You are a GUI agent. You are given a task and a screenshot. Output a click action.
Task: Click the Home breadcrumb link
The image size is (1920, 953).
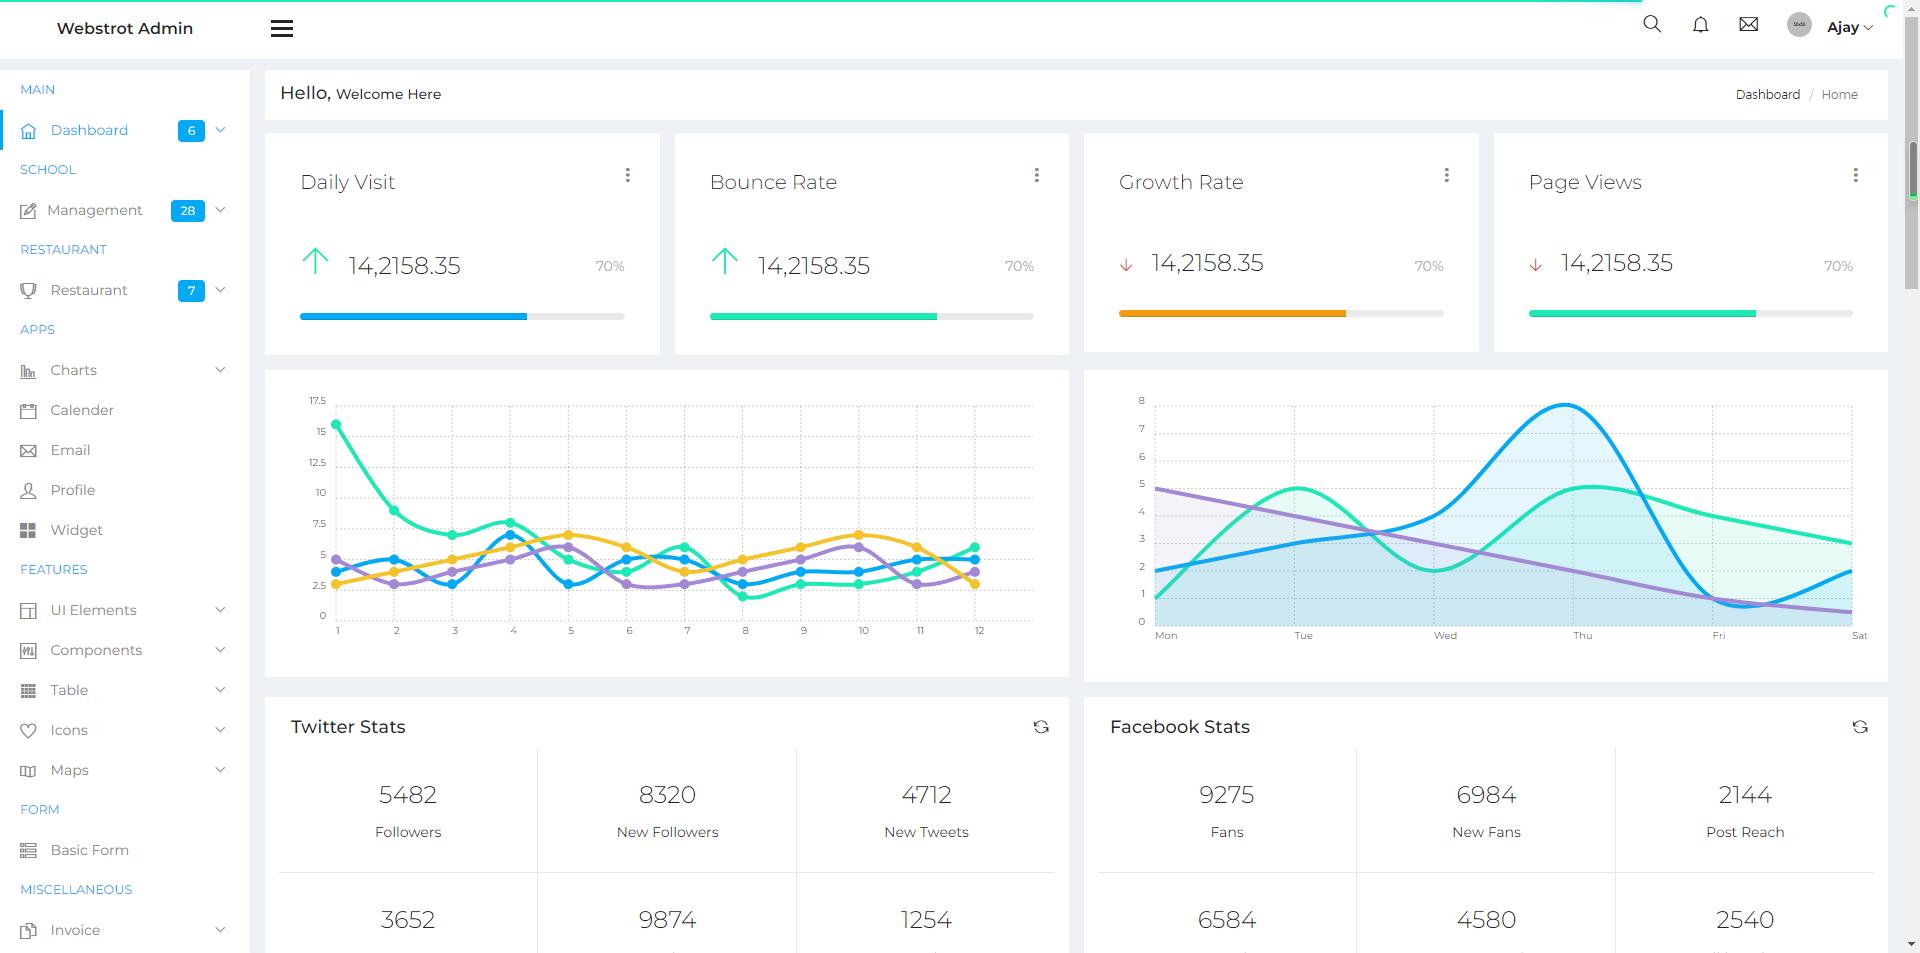1839,94
